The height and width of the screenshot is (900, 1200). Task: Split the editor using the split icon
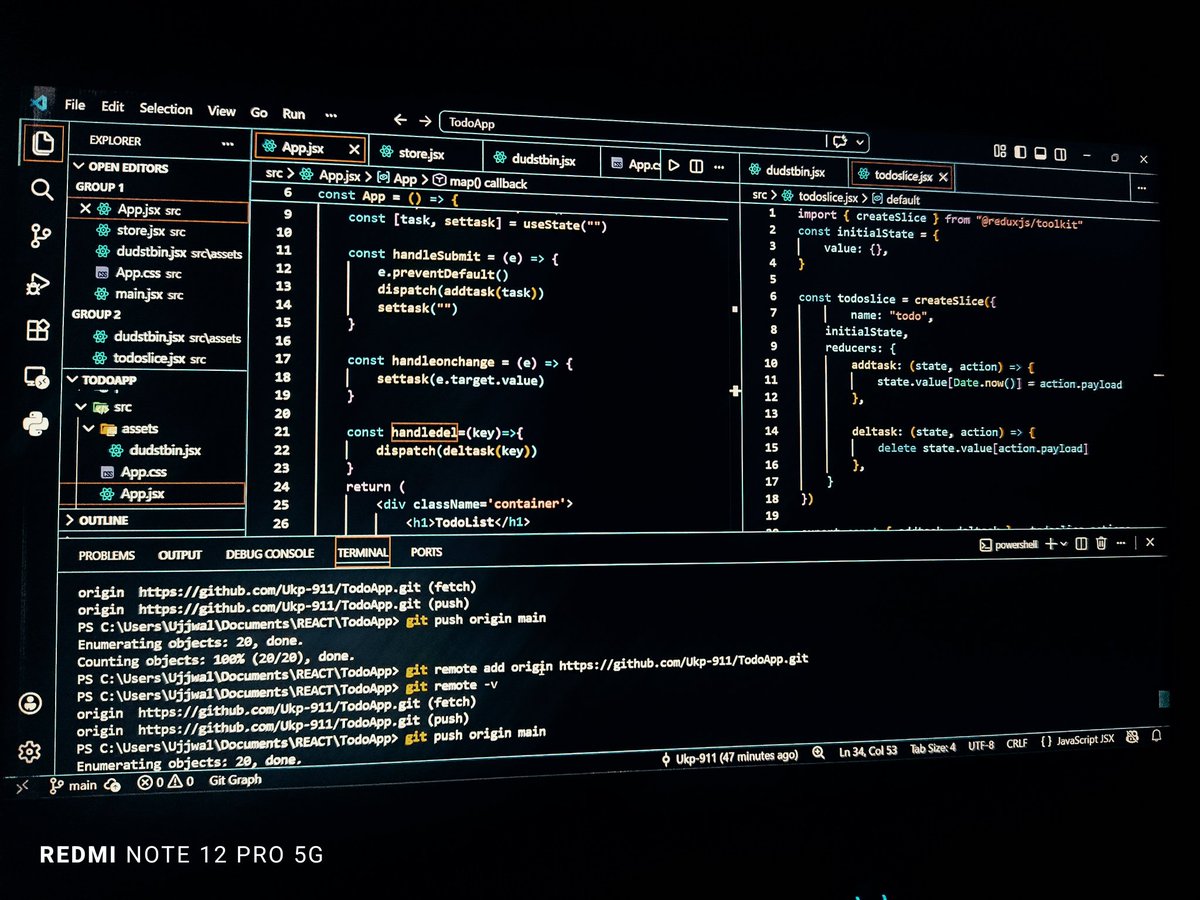[x=696, y=166]
